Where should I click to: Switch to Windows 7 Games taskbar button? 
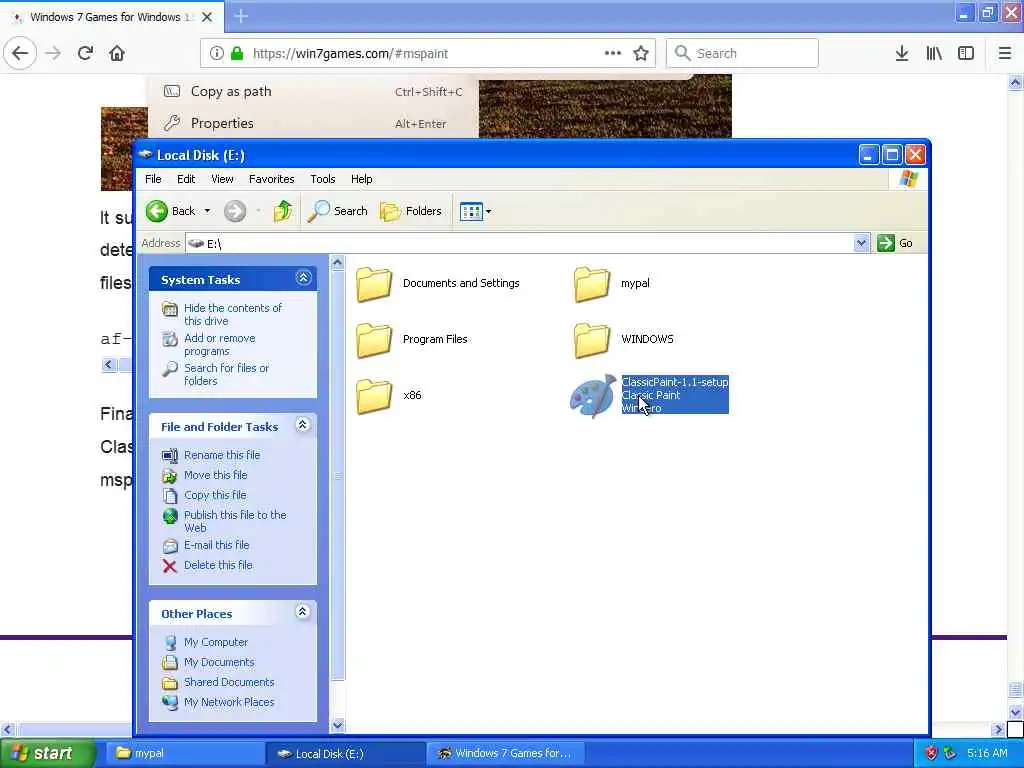[505, 753]
